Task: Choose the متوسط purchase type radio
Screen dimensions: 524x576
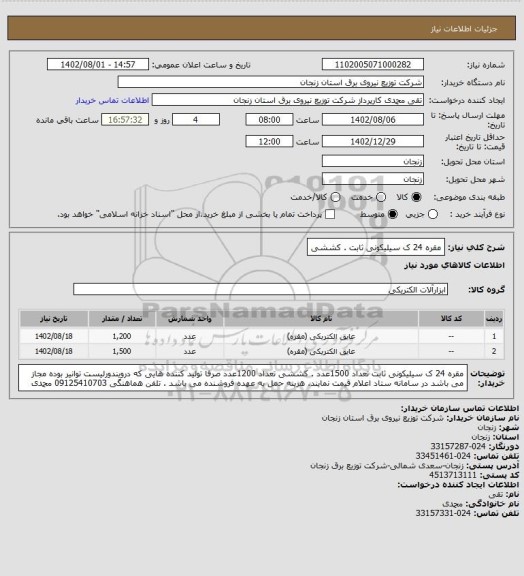Action: (x=393, y=214)
